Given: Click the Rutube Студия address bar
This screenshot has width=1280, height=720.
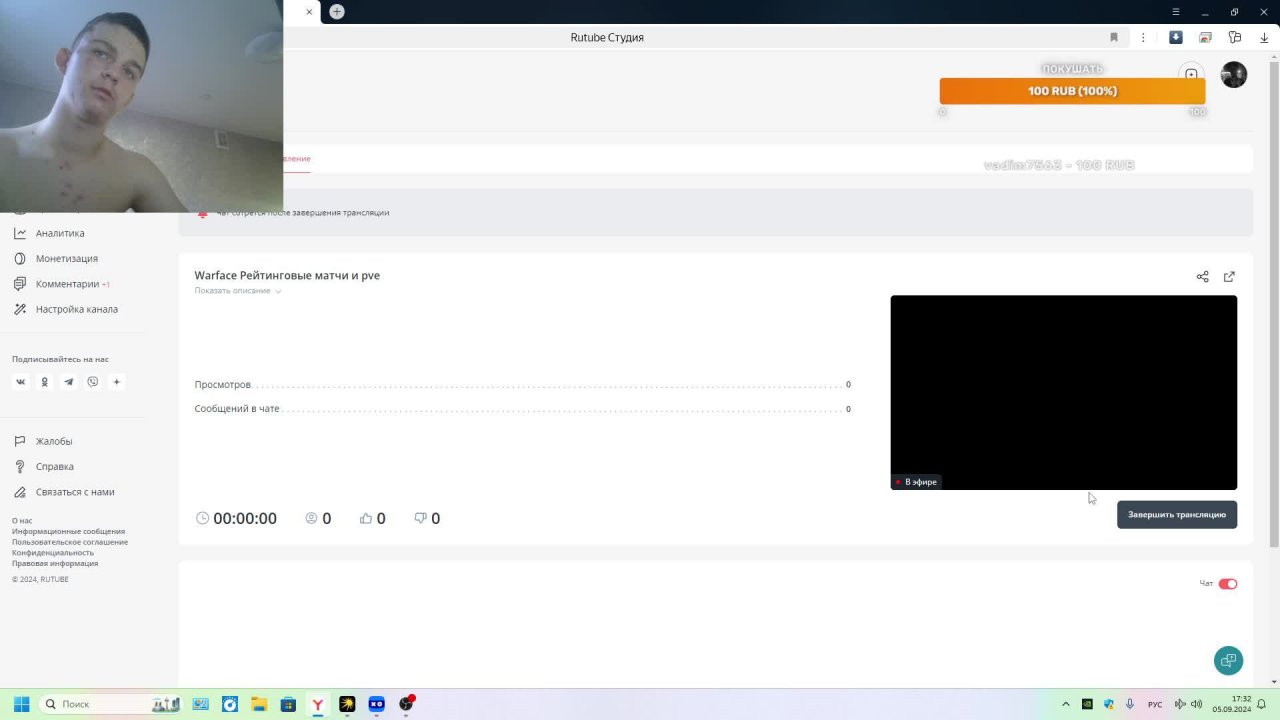Looking at the screenshot, I should coord(607,37).
